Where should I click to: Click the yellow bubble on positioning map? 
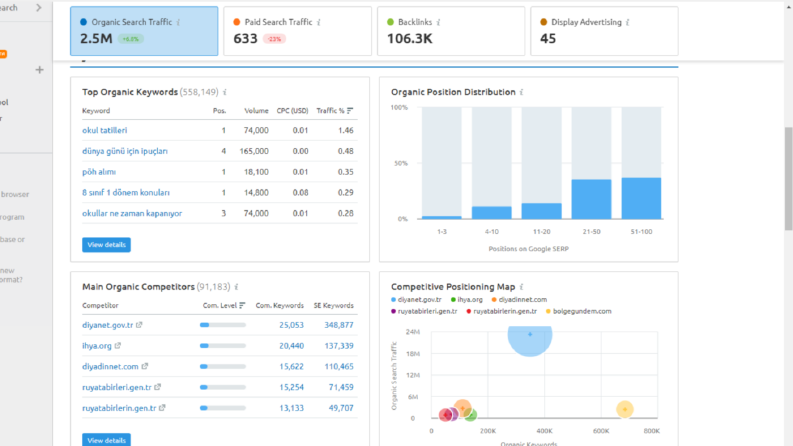click(625, 409)
